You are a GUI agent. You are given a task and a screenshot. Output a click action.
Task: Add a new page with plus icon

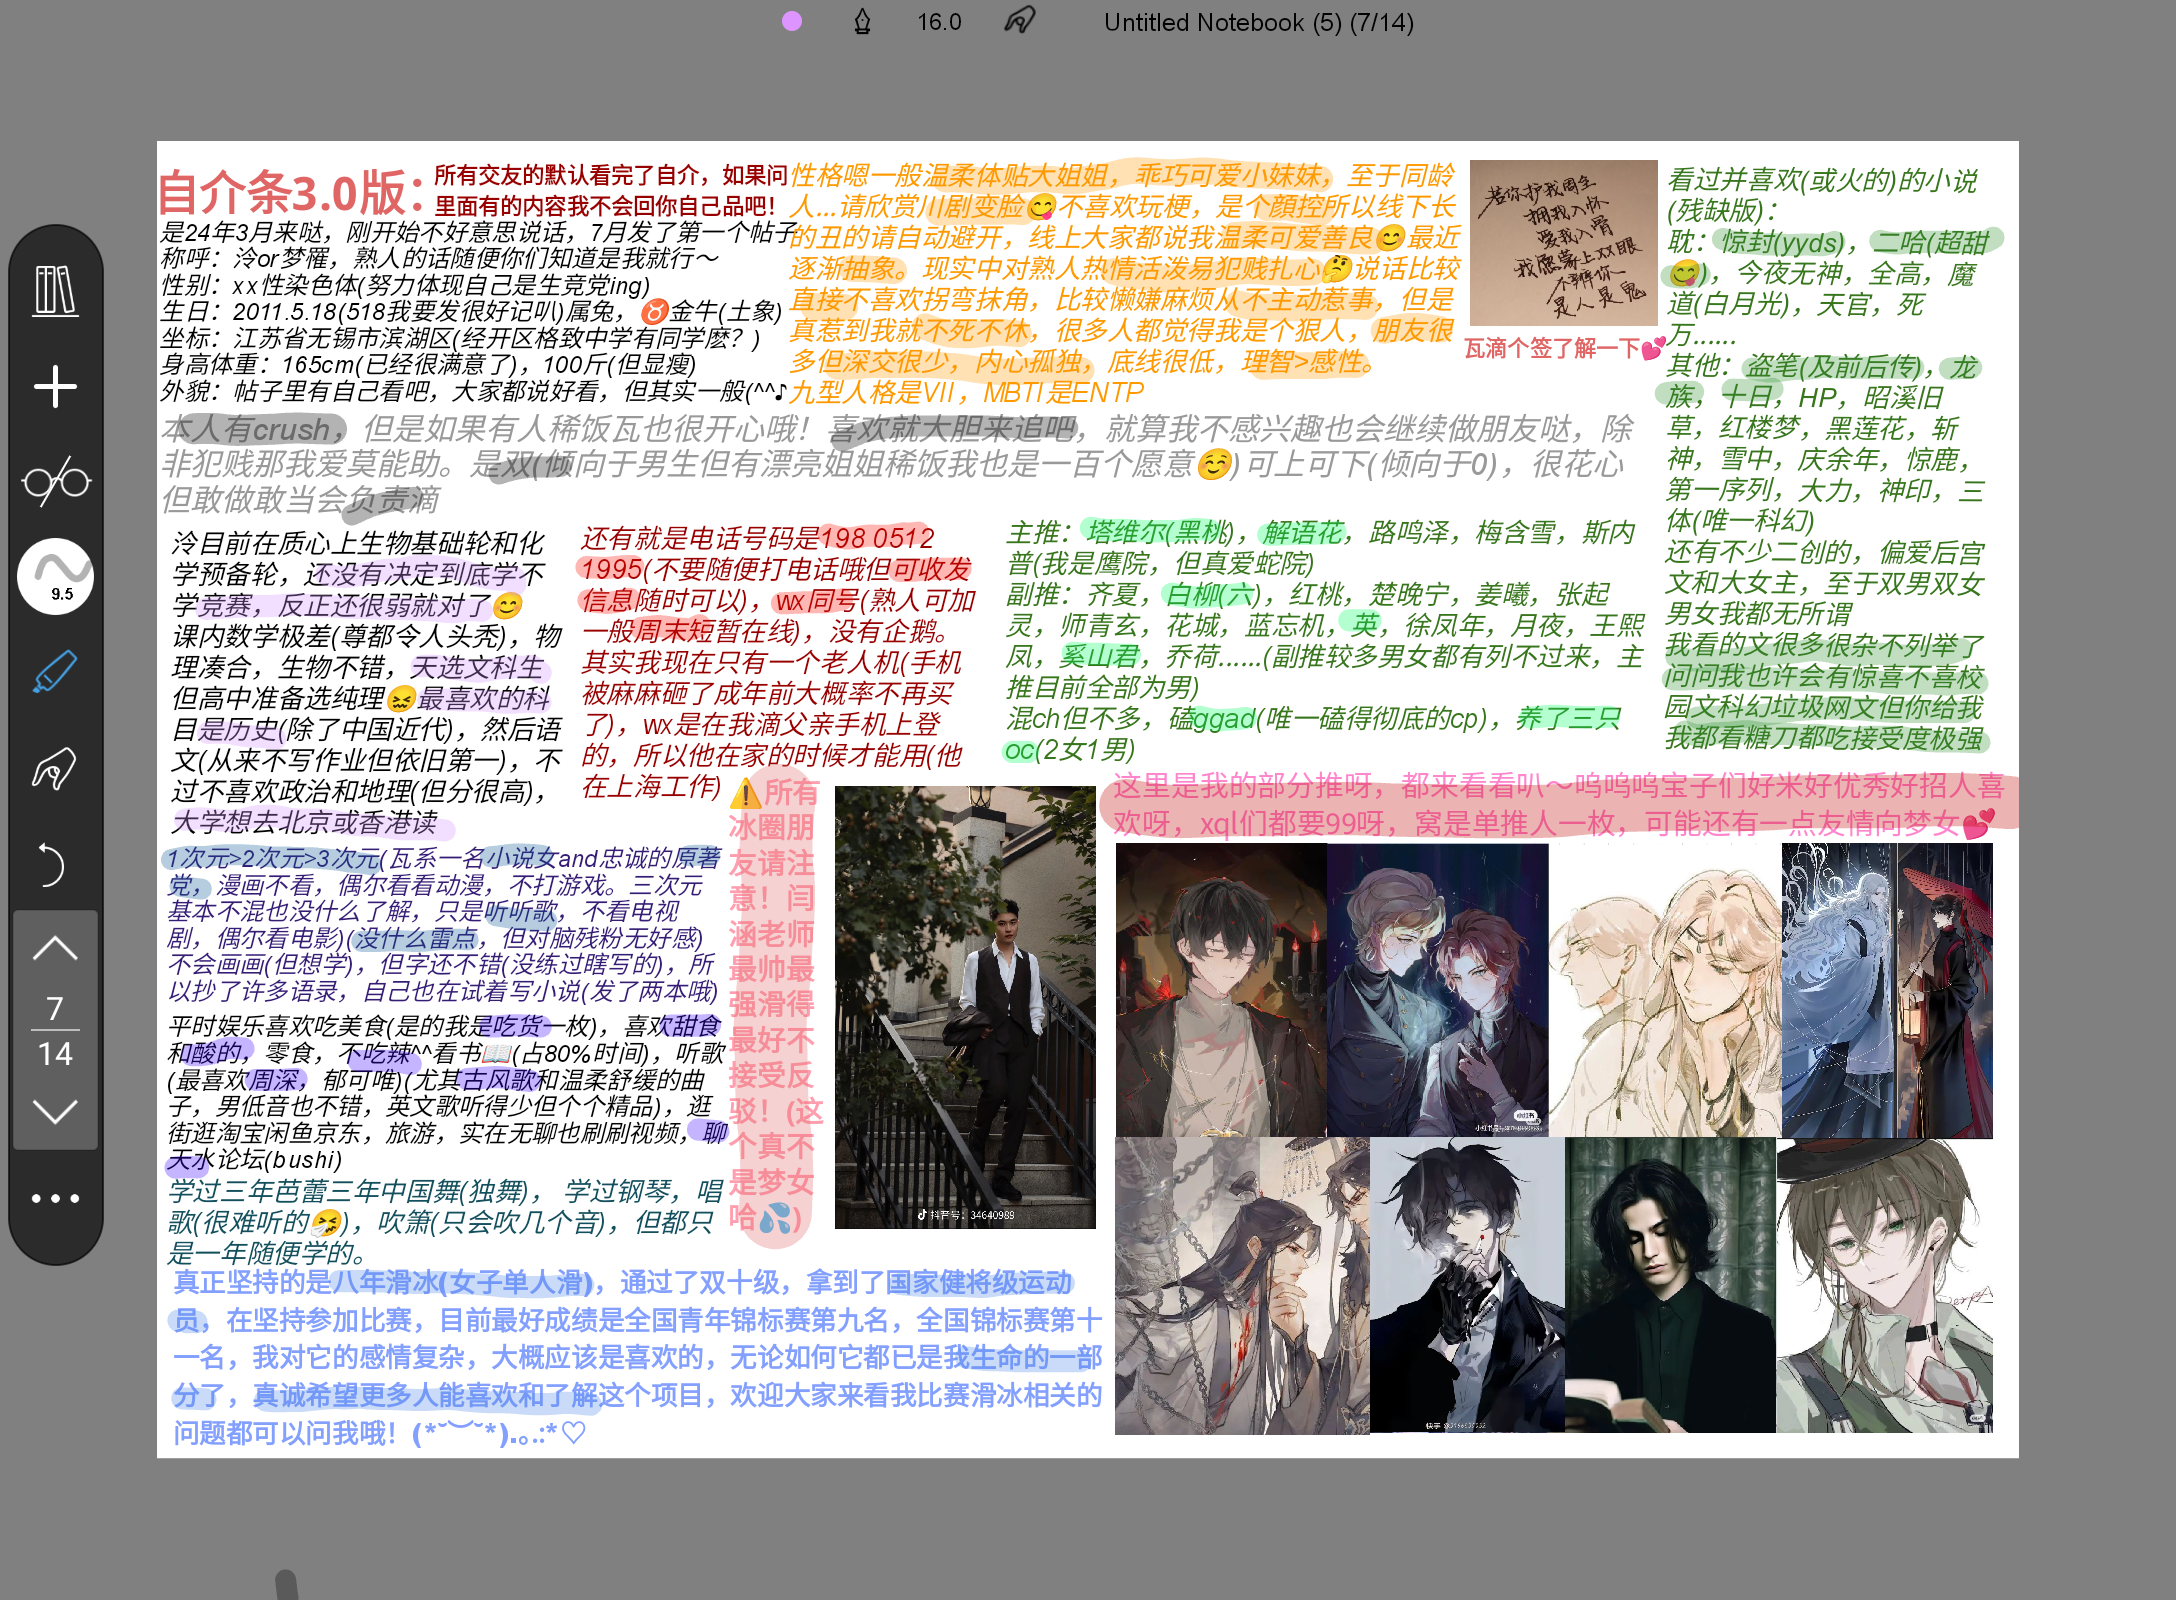(55, 386)
